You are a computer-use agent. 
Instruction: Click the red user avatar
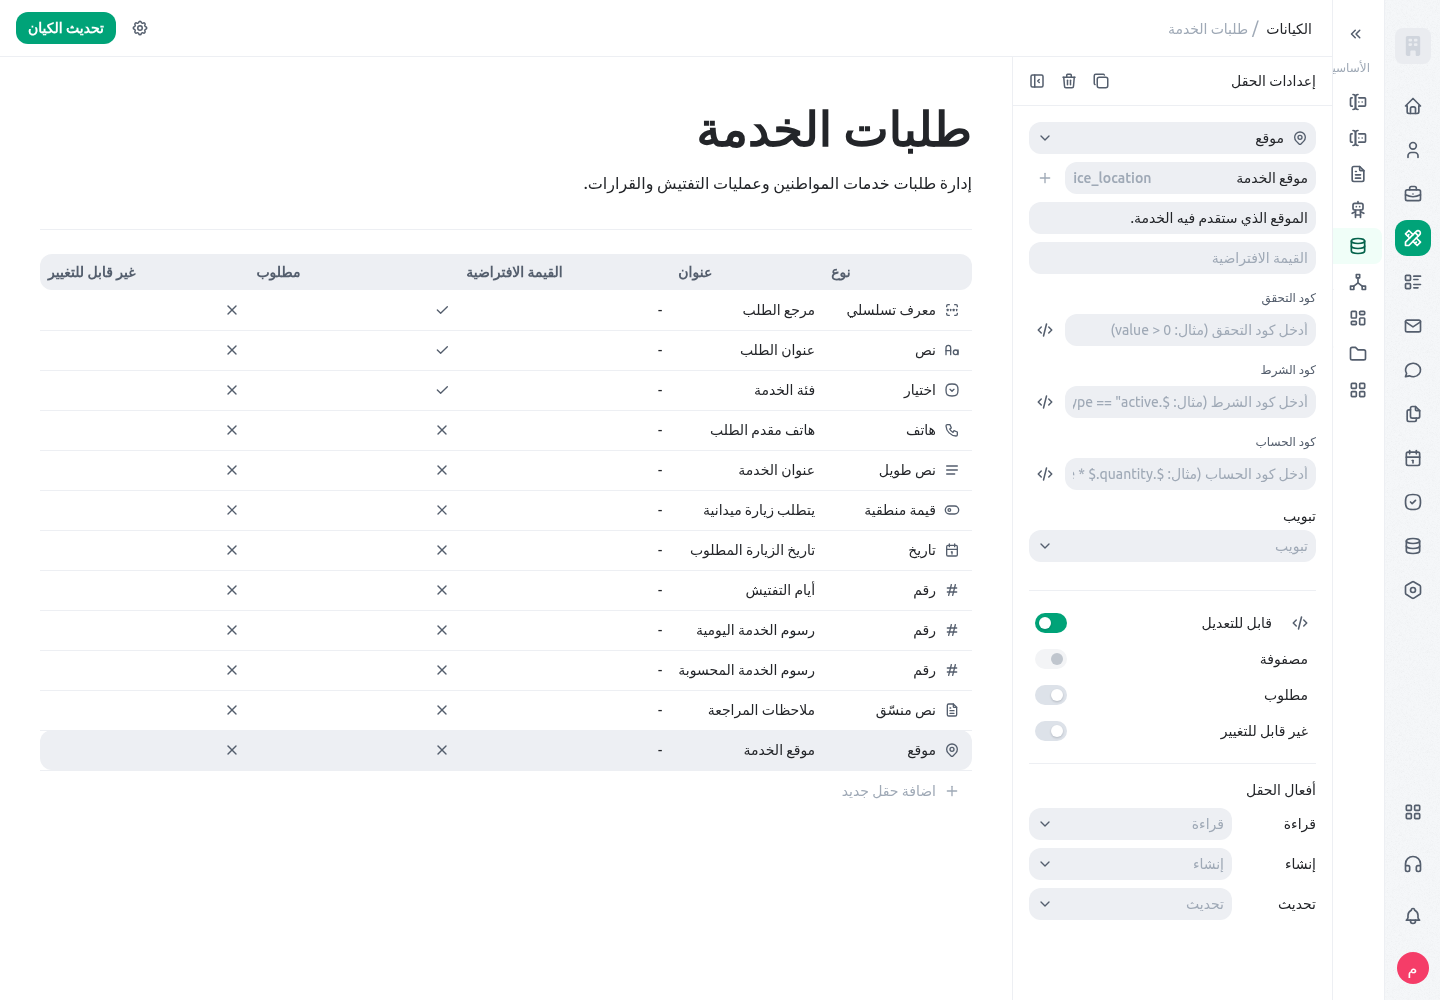click(x=1413, y=968)
